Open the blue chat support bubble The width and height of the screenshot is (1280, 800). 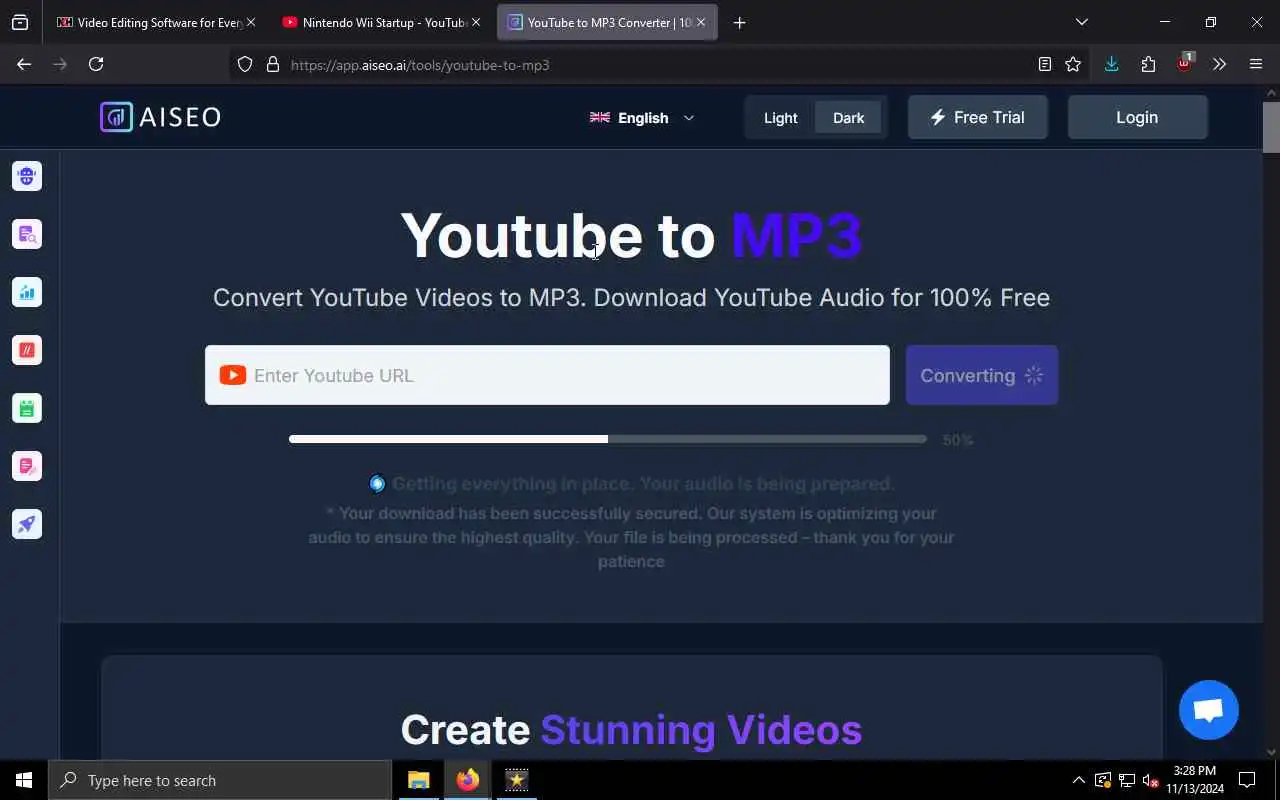click(x=1209, y=710)
